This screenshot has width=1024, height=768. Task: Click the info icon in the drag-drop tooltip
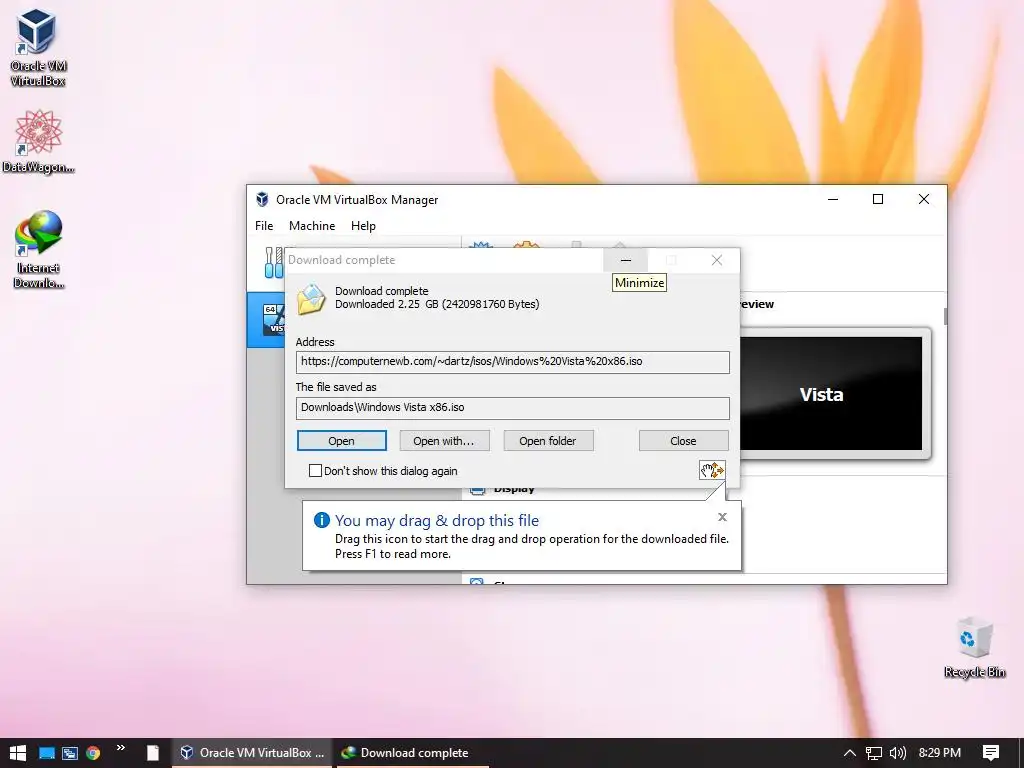tap(321, 520)
